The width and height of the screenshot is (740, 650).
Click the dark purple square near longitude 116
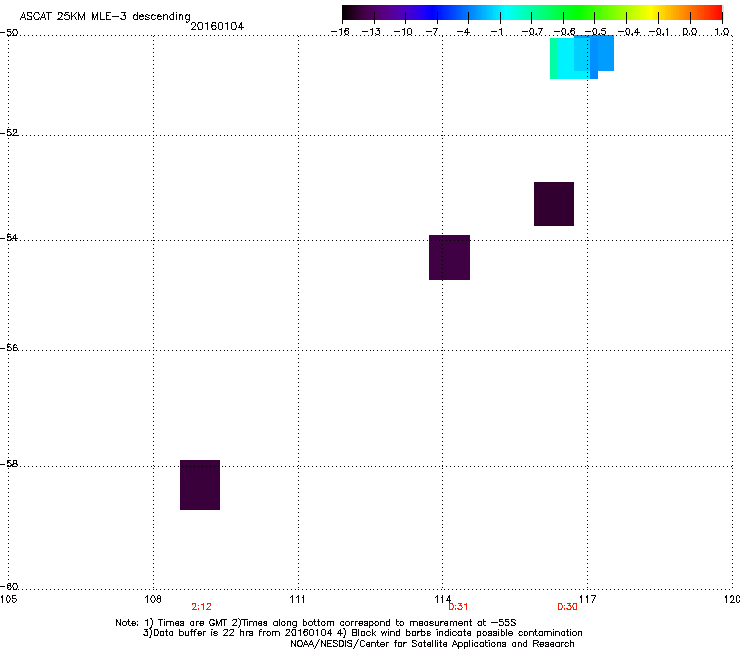pos(554,204)
